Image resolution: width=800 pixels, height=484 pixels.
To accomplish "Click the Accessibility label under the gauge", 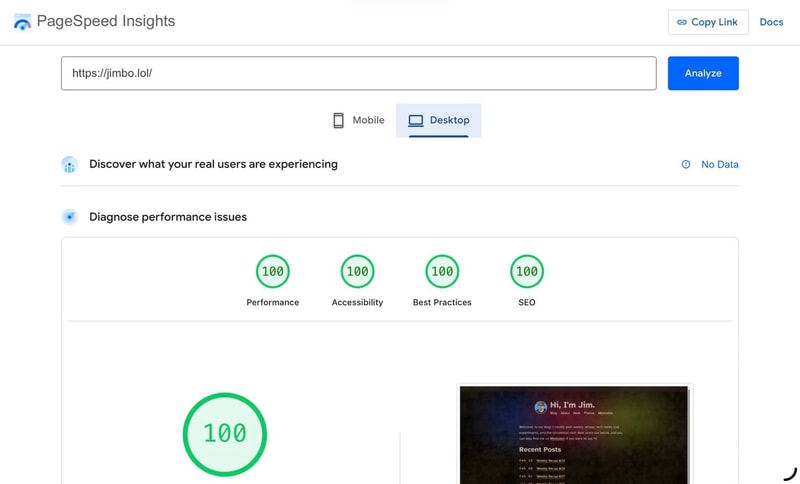I will [357, 302].
